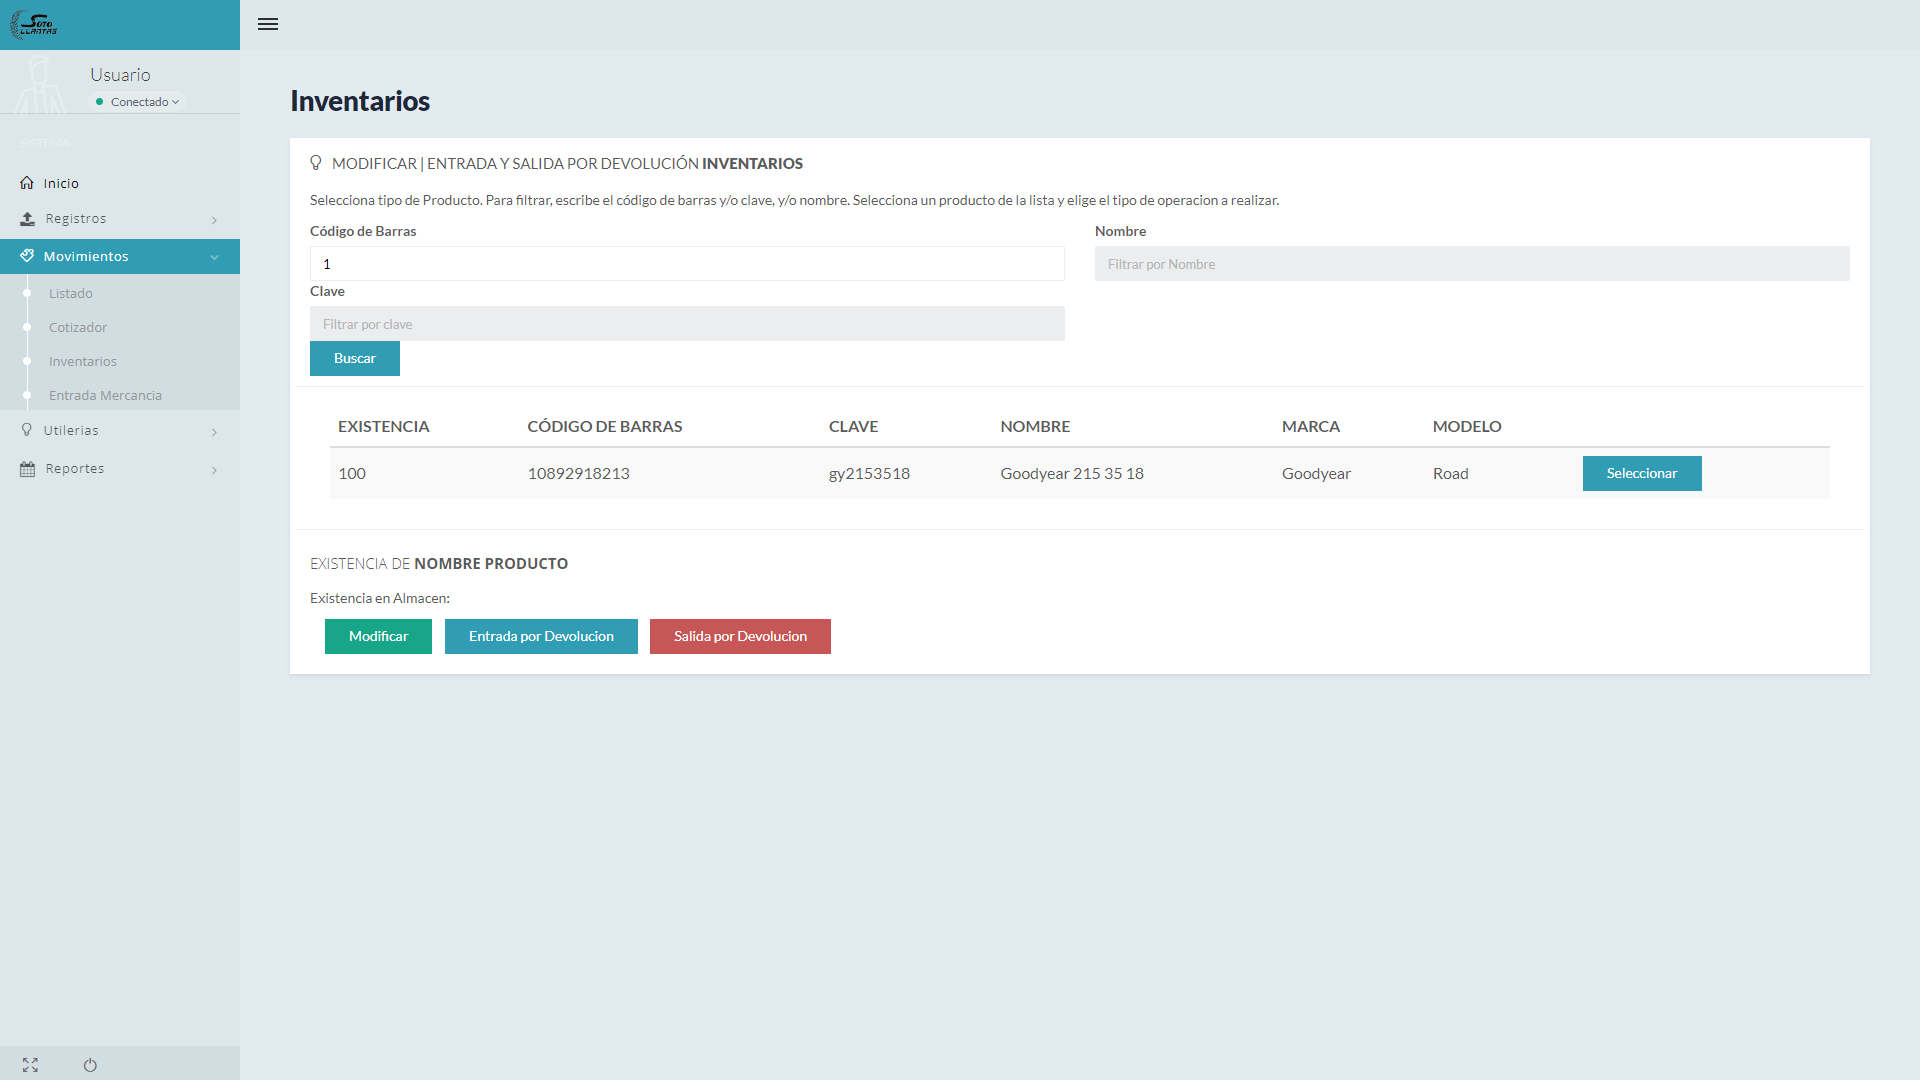Open the Cotizador menu item
This screenshot has width=1920, height=1080.
point(78,327)
